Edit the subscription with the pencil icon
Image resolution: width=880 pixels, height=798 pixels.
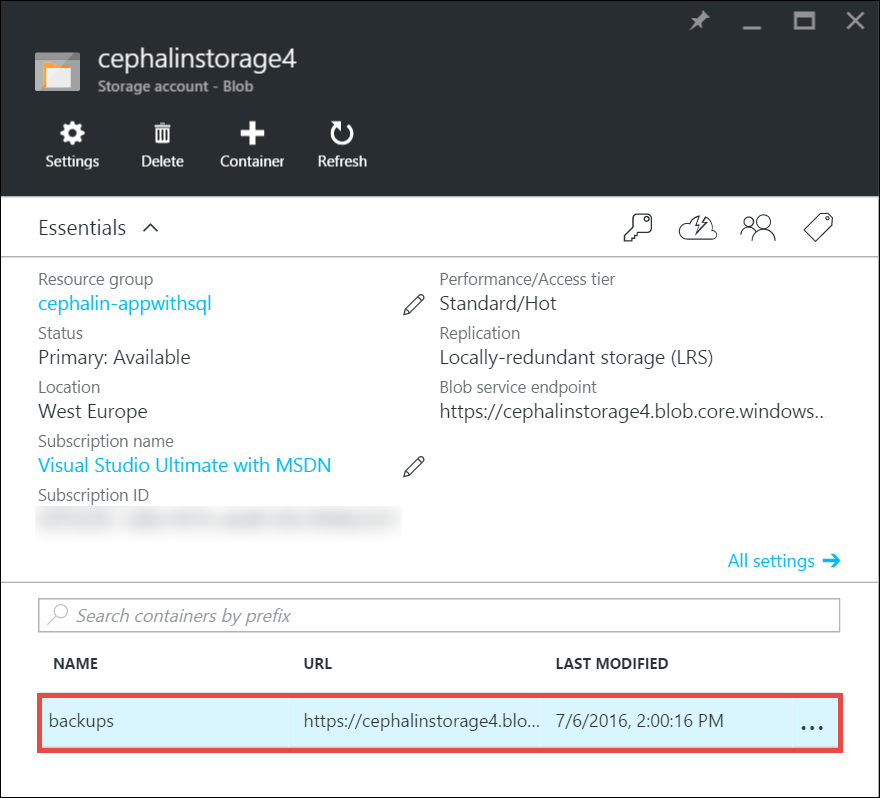[x=413, y=466]
